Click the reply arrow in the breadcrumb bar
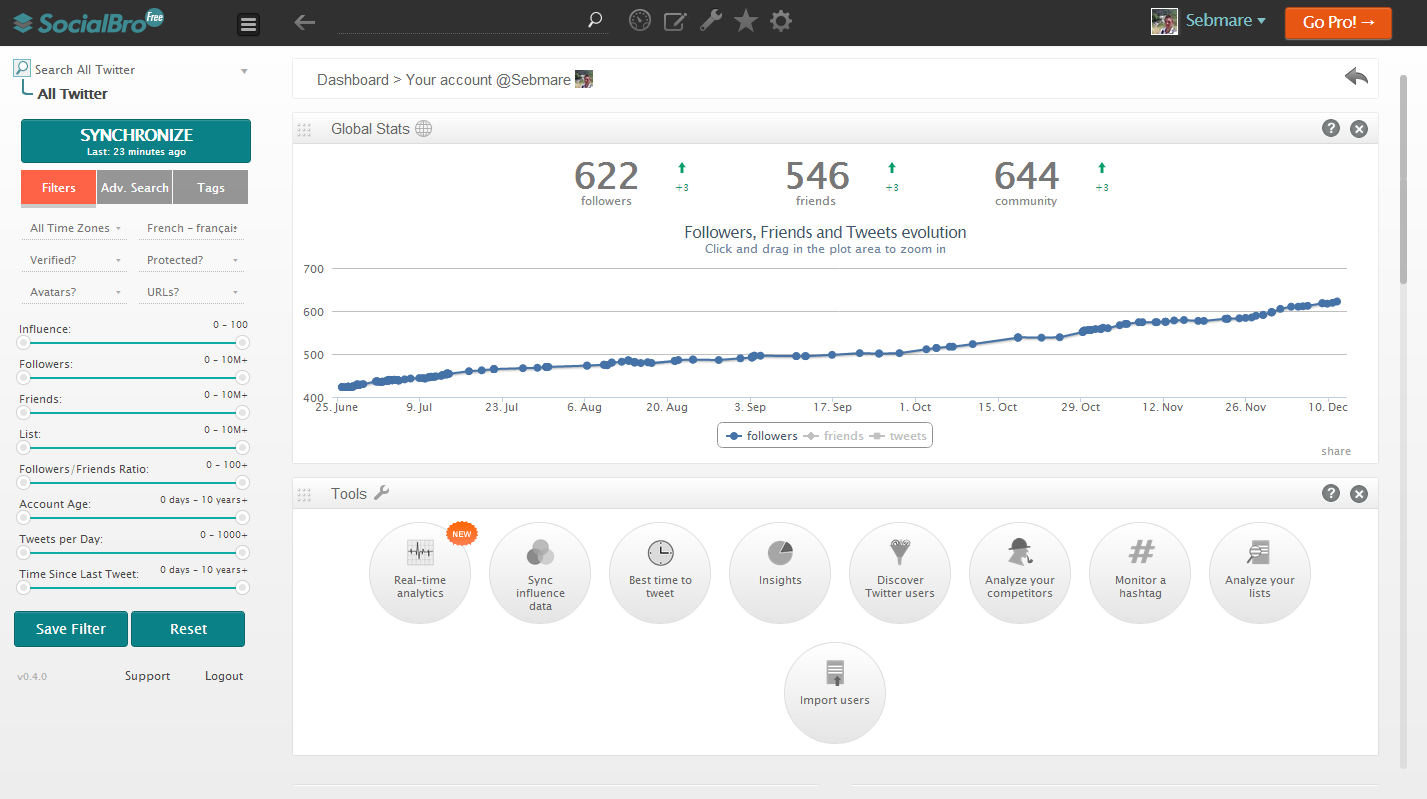The width and height of the screenshot is (1427, 799). [1356, 77]
